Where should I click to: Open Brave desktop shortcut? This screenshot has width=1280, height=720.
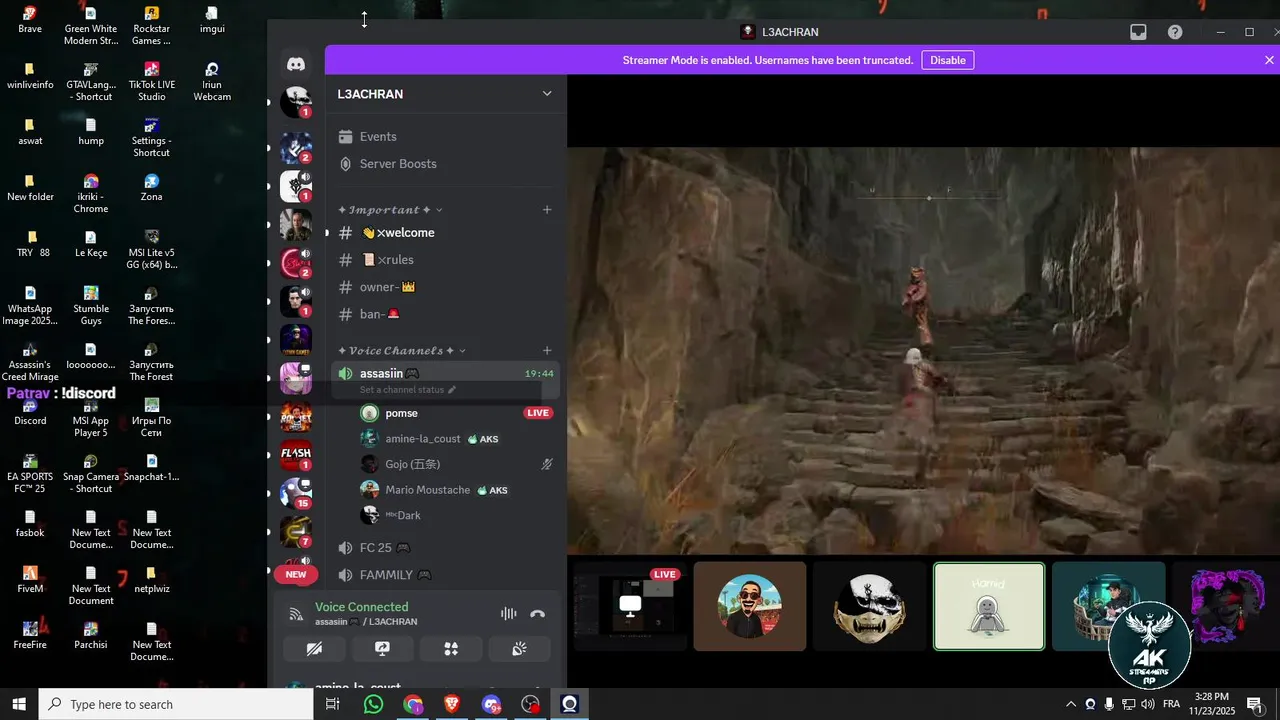click(x=30, y=20)
